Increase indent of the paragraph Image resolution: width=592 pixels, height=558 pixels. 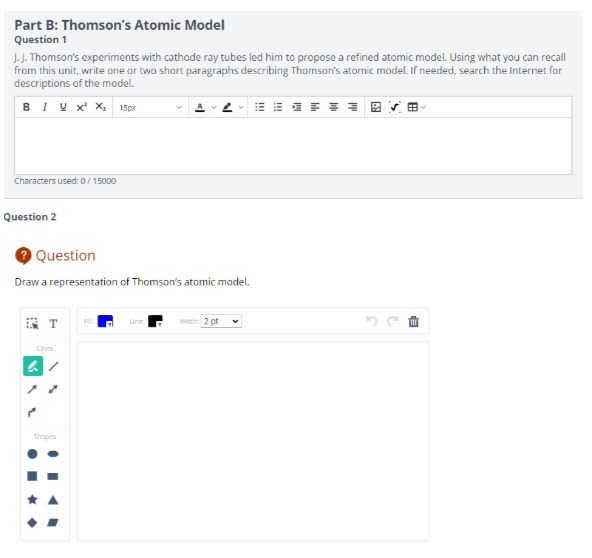297,107
